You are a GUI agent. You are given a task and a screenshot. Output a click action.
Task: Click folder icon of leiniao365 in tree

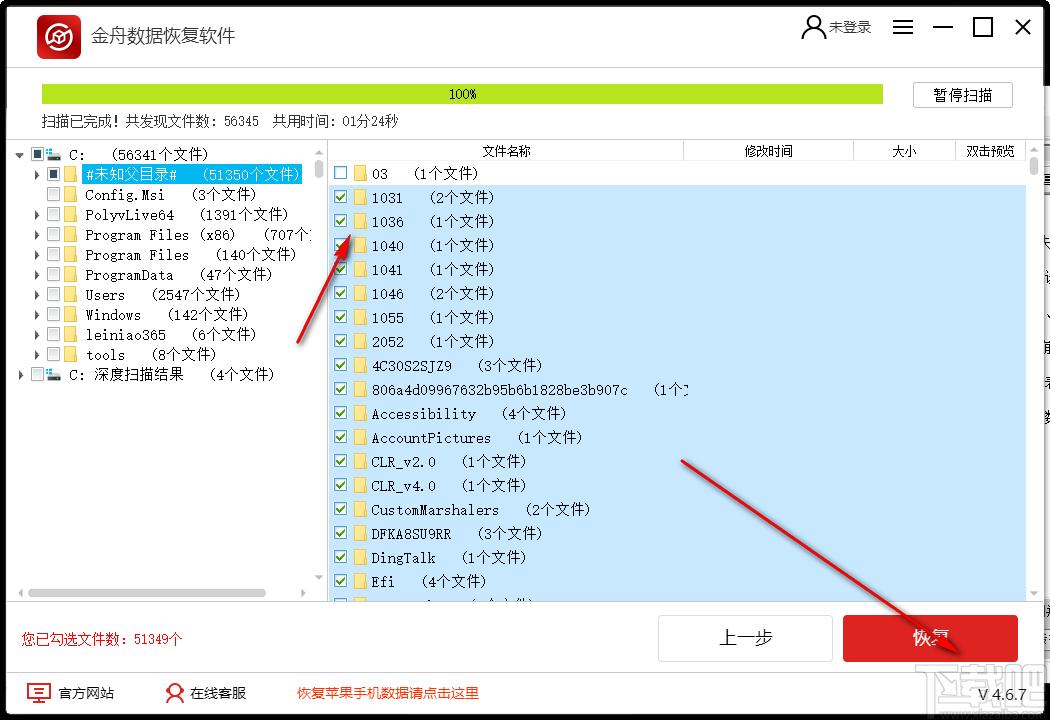(71, 334)
